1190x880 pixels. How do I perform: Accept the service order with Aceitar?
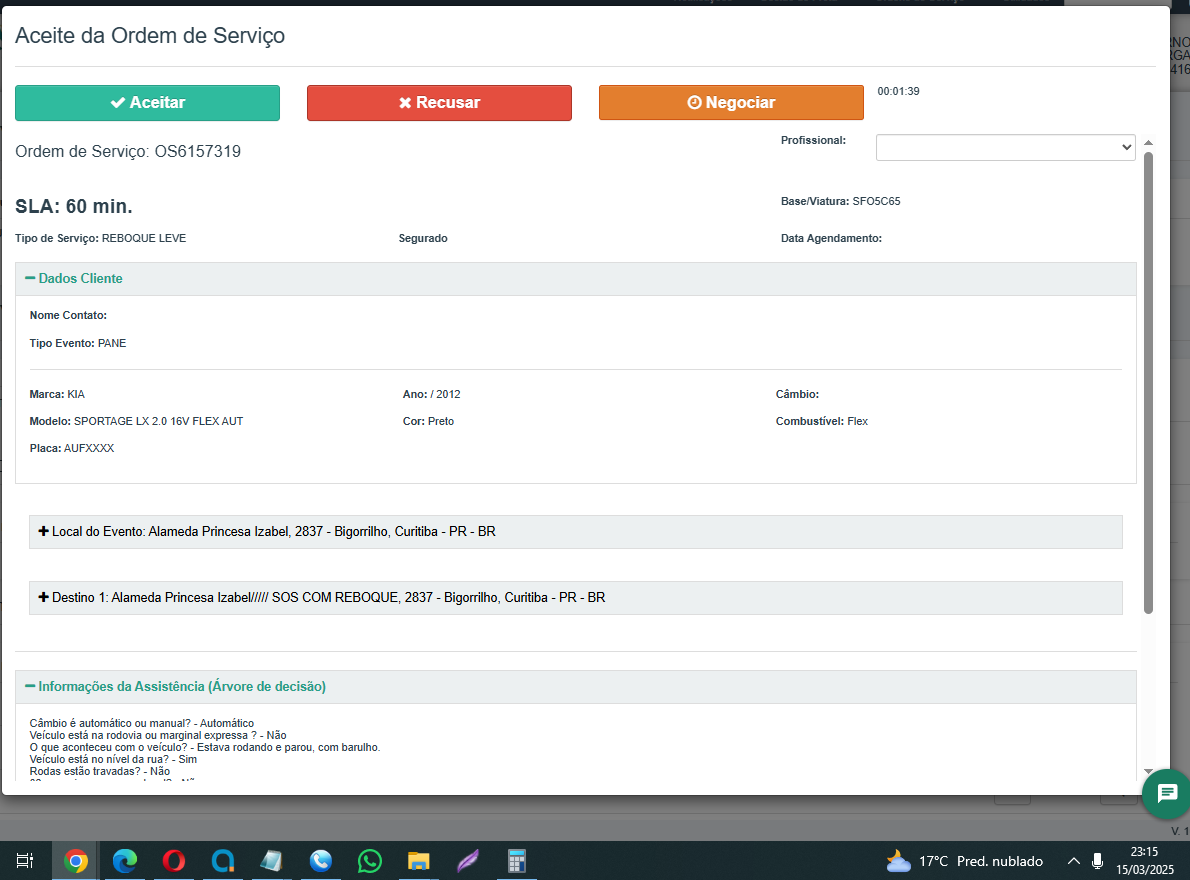[x=147, y=103]
